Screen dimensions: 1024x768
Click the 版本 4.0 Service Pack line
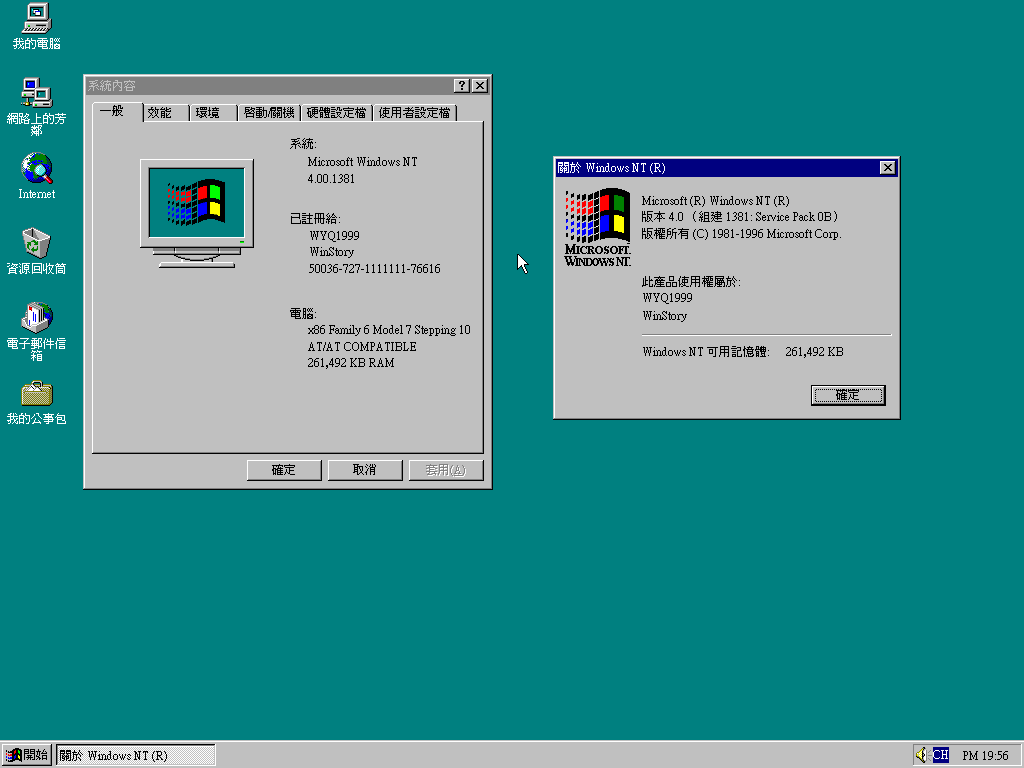click(740, 217)
